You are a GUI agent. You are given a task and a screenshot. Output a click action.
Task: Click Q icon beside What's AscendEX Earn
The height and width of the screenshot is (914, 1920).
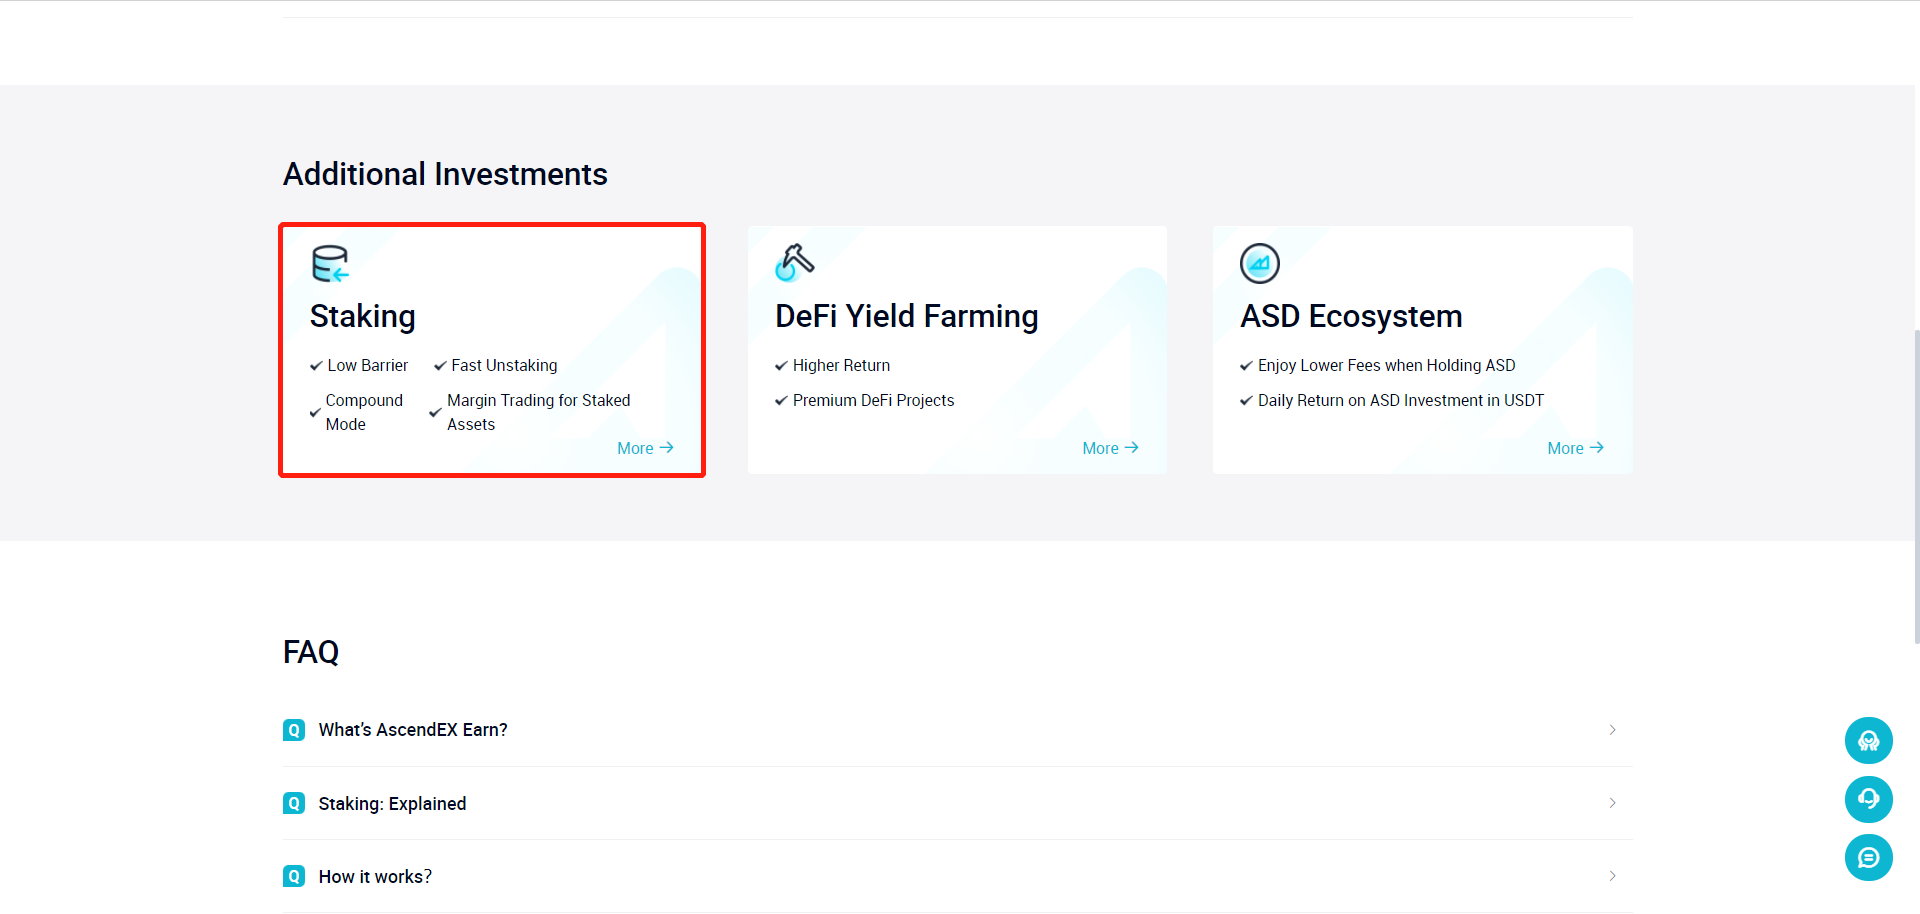pyautogui.click(x=294, y=730)
